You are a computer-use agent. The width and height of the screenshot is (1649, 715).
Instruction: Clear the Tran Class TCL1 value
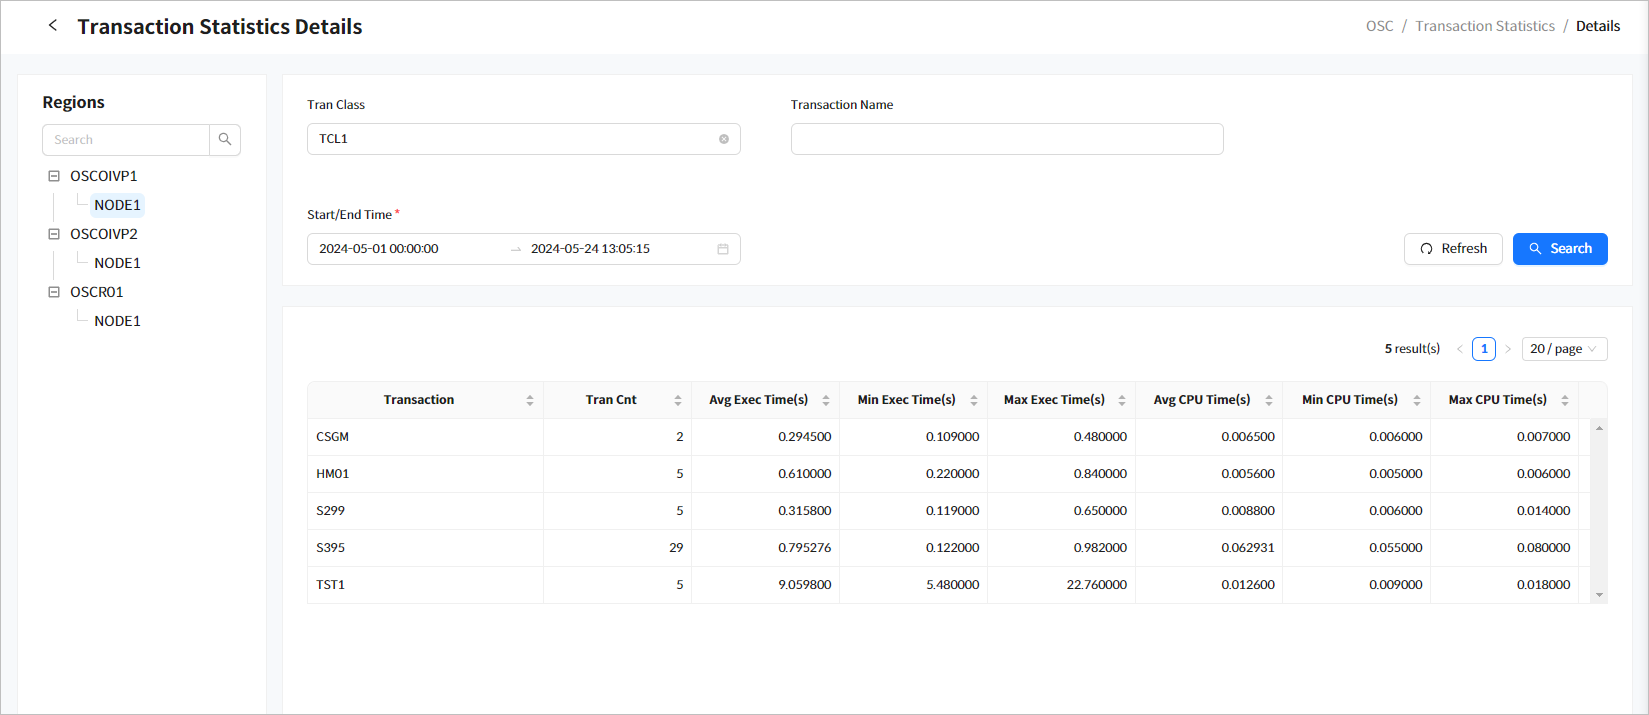724,139
